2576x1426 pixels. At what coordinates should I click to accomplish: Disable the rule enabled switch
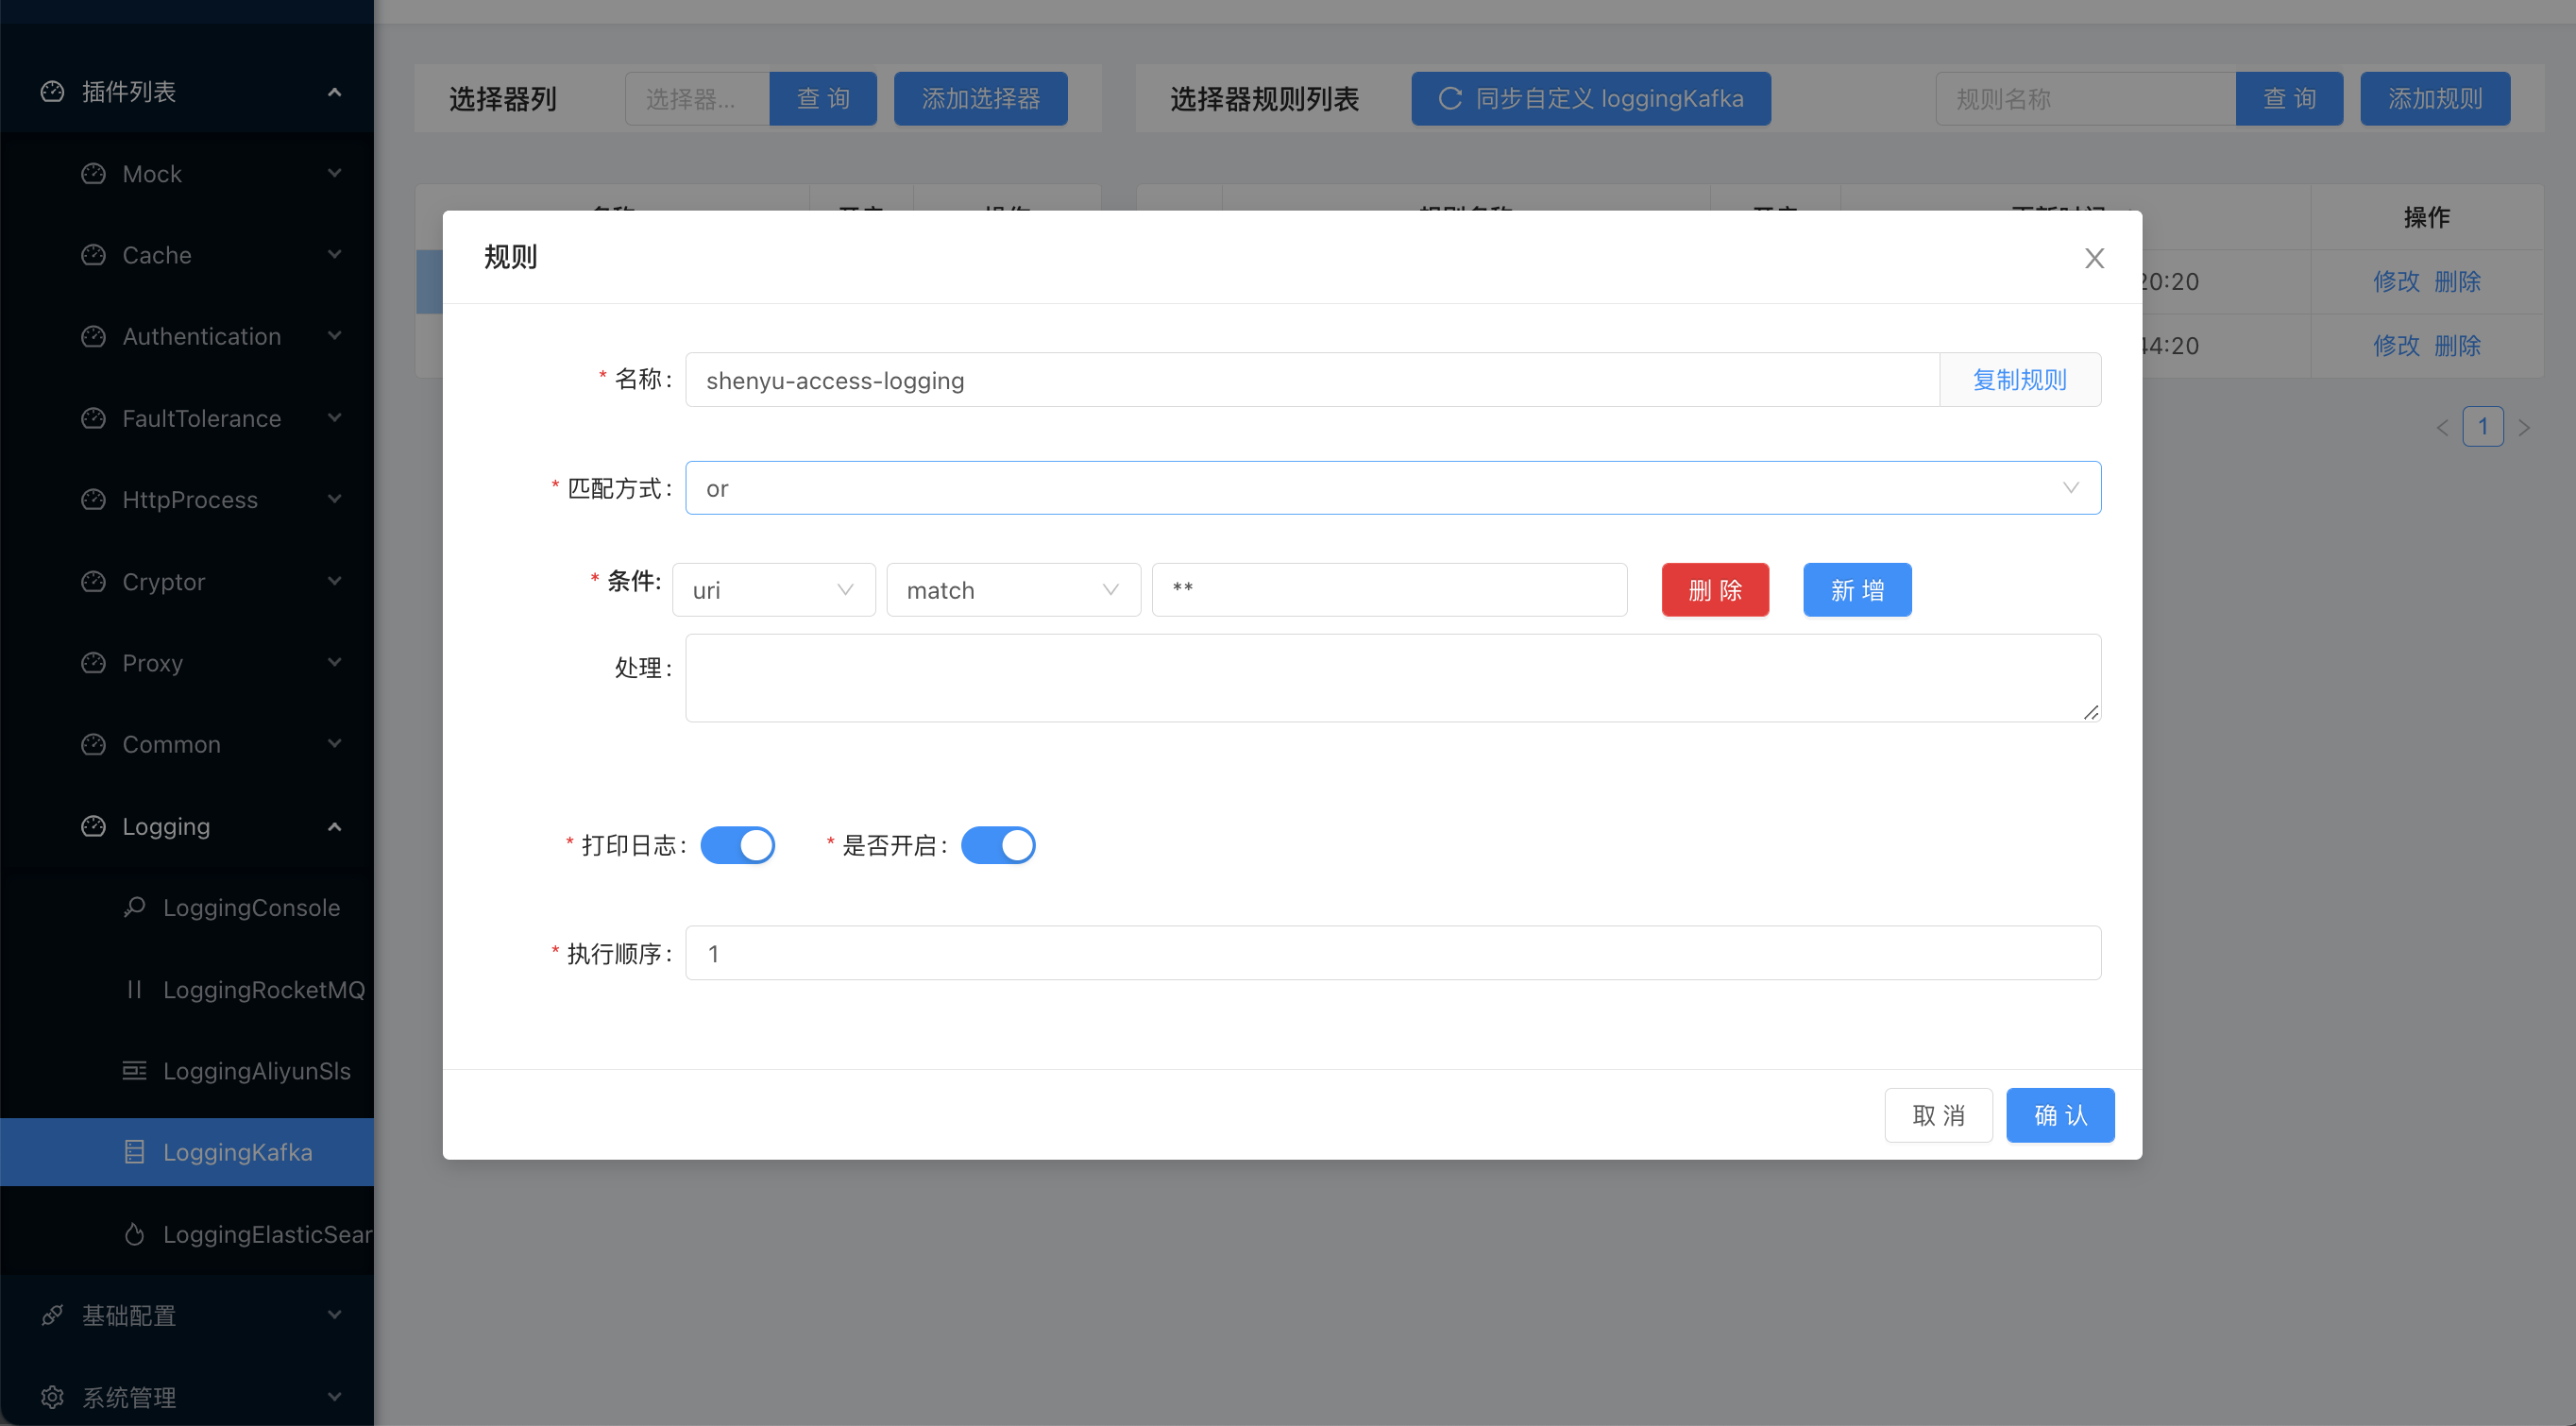[997, 845]
